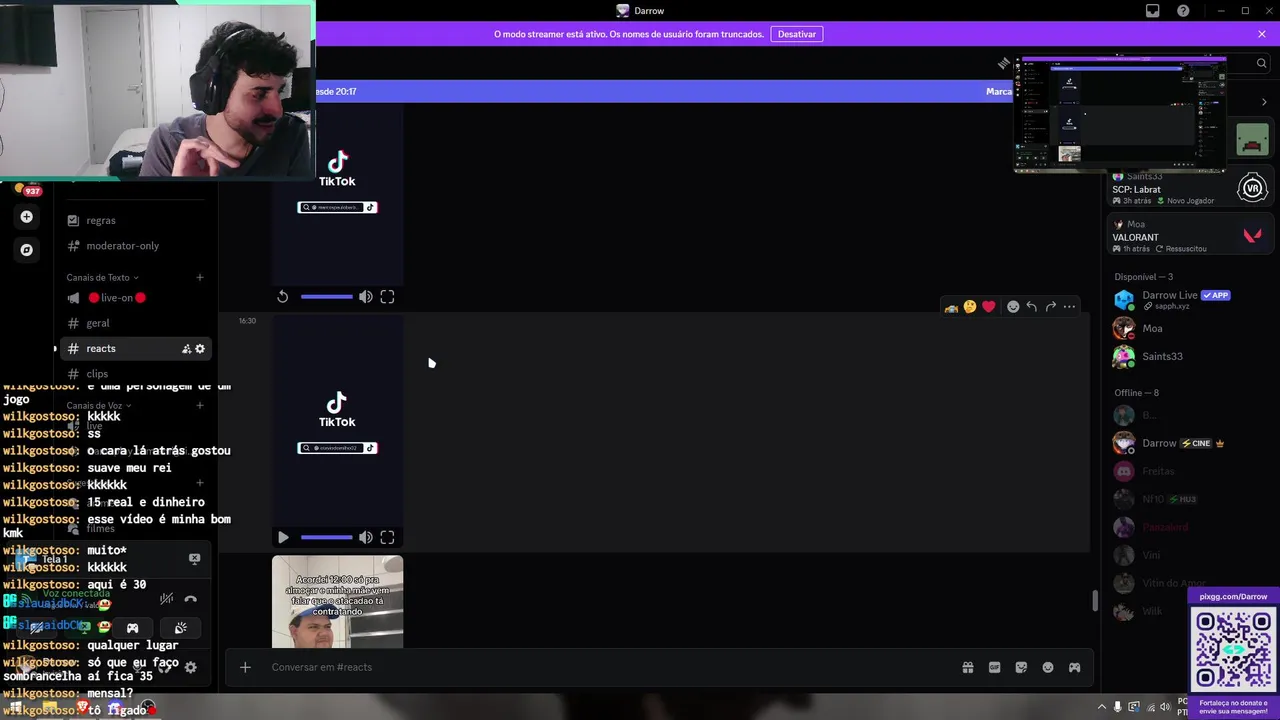Screen dimensions: 1280x720
Task: Open the GIF picker
Action: tap(995, 667)
